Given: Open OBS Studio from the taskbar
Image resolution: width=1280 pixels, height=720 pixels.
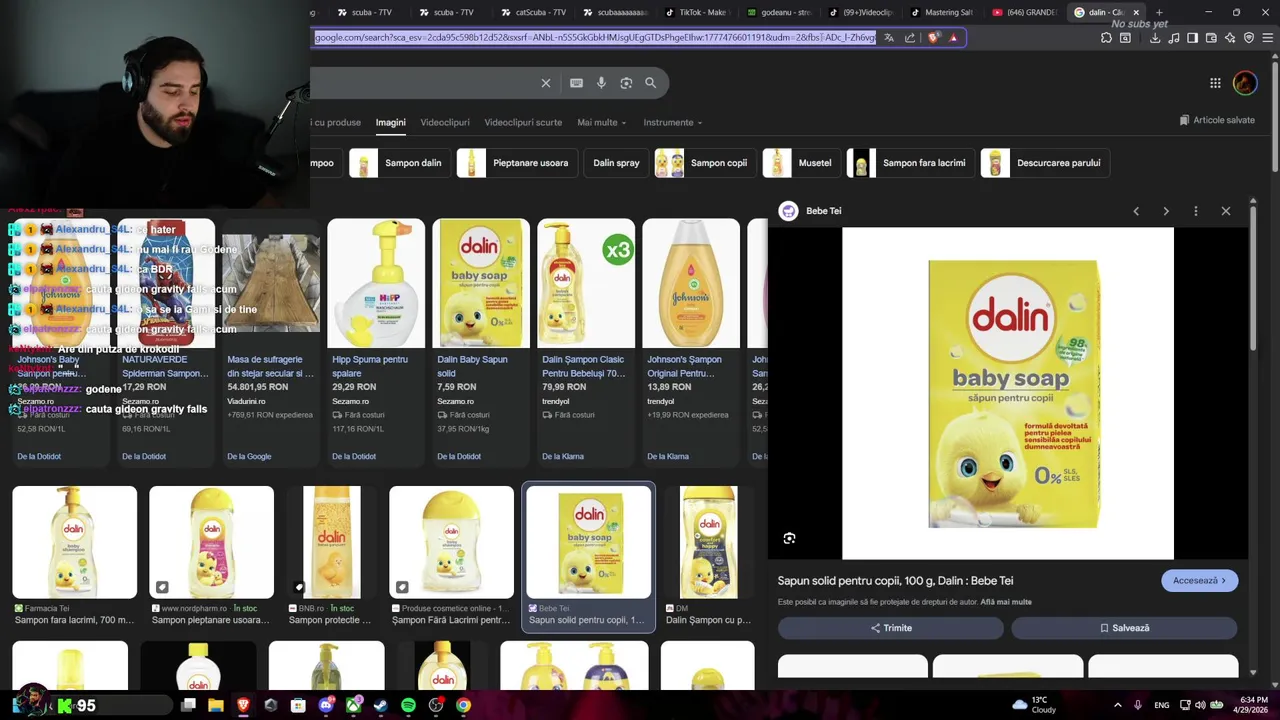Looking at the screenshot, I should (x=436, y=705).
